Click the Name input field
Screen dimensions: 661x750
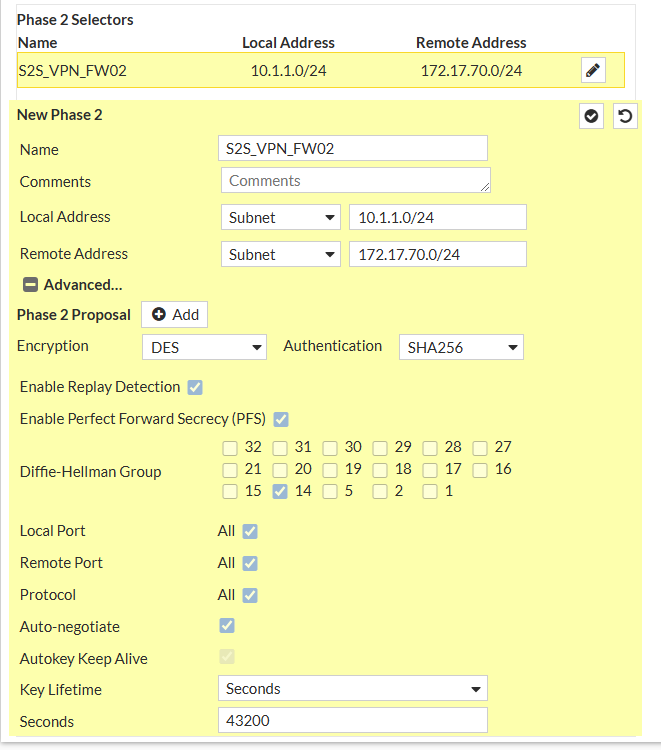(x=353, y=148)
